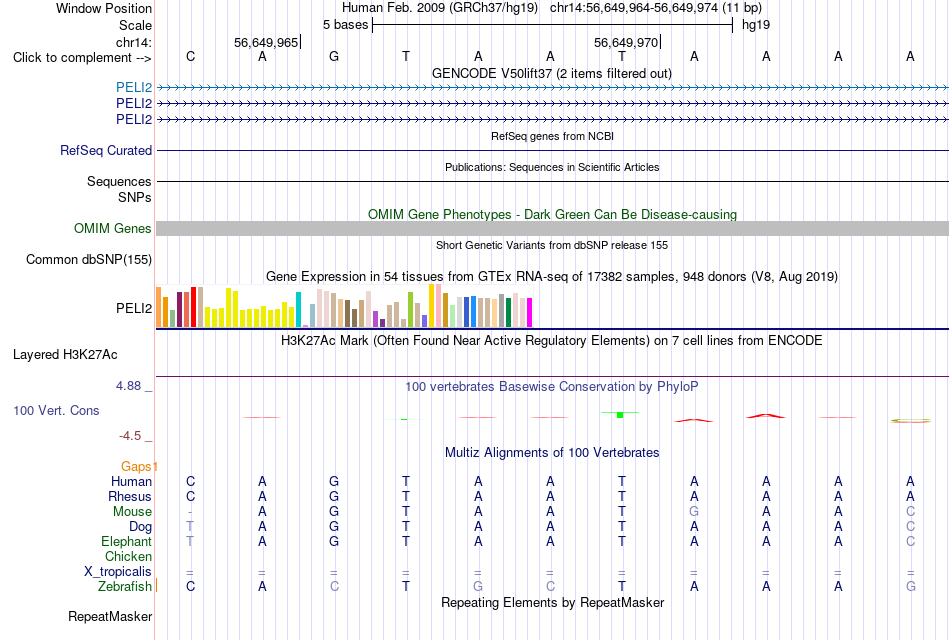Viewport: 950px width, 640px height.
Task: Click the '5 bases' scale bar text
Action: 345,25
